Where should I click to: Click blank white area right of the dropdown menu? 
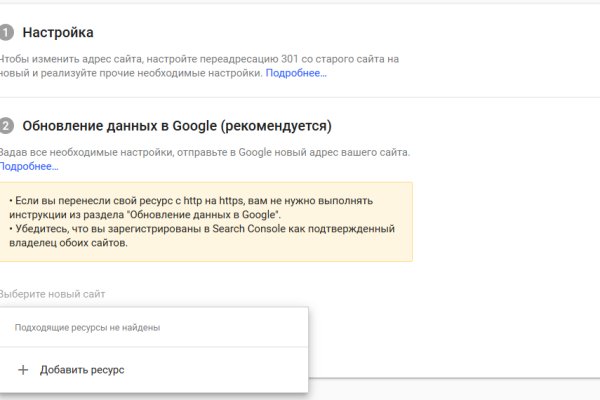(450, 340)
